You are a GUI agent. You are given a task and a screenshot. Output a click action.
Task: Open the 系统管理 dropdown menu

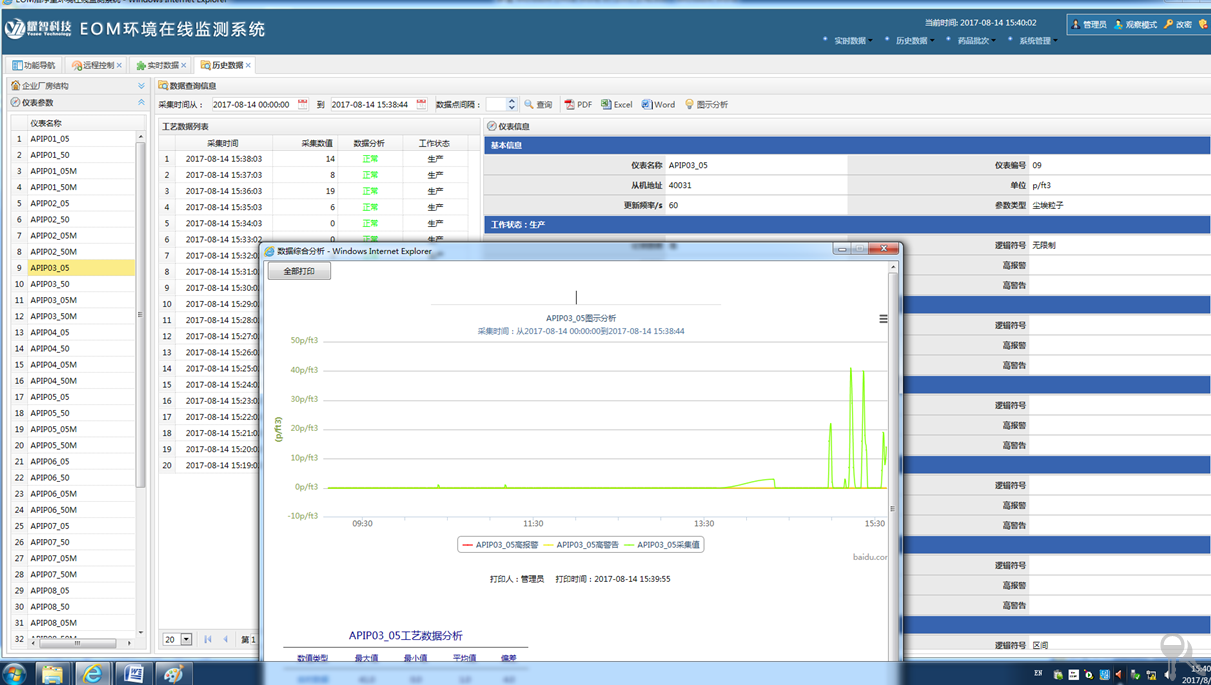[x=1036, y=41]
